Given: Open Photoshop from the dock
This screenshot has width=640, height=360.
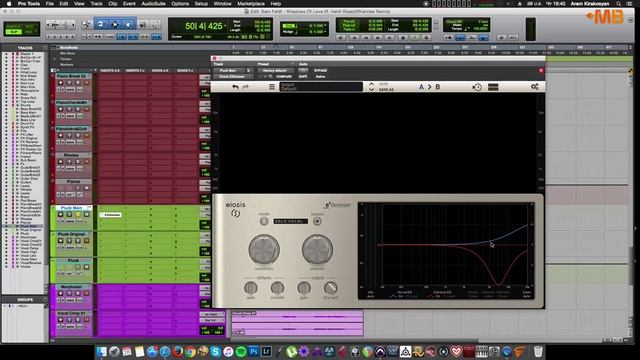Looking at the screenshot, I should 253,351.
